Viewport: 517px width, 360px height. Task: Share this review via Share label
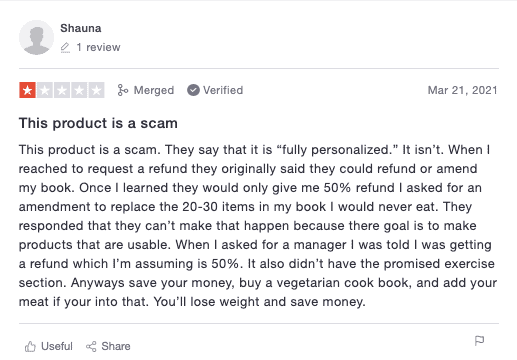116,346
